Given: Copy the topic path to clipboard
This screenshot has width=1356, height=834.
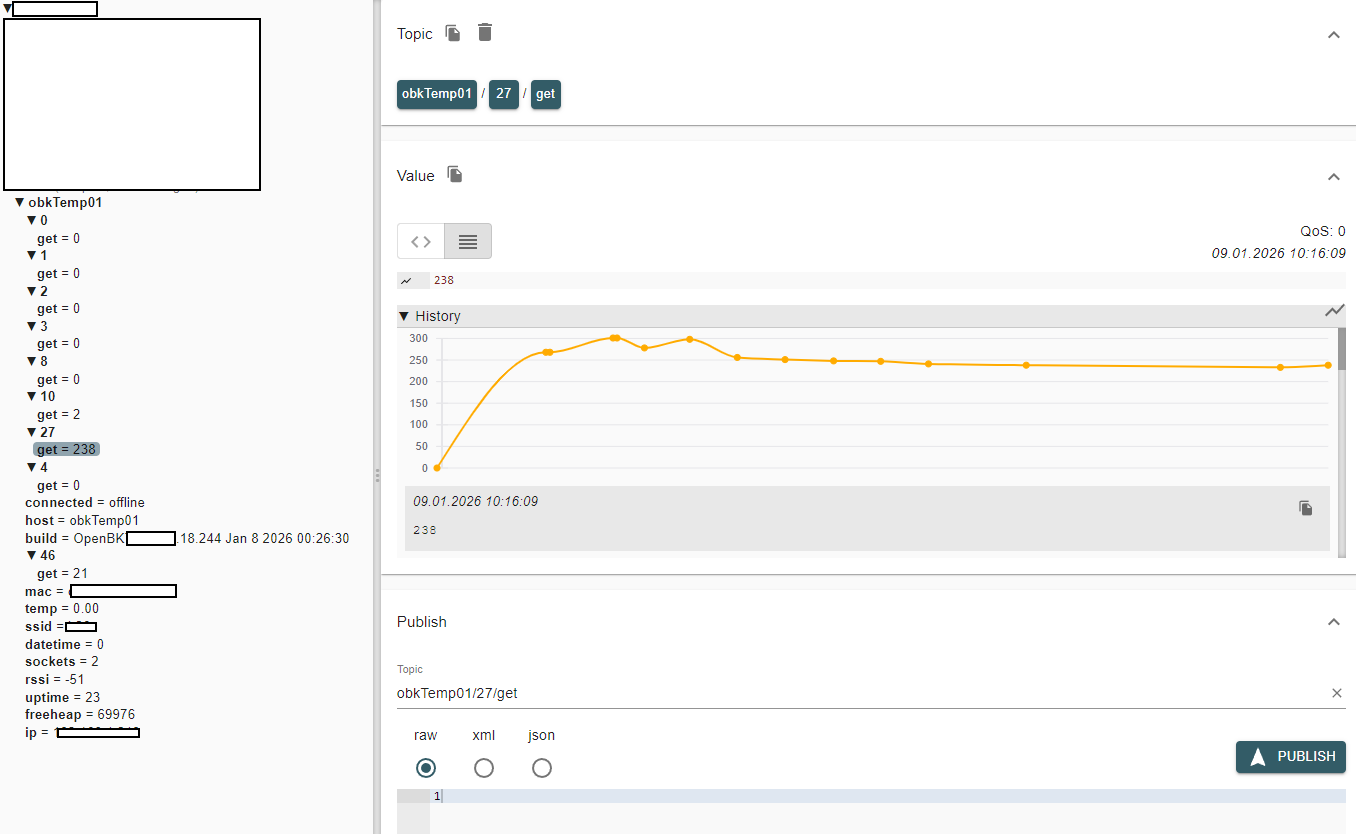Looking at the screenshot, I should click(x=453, y=33).
